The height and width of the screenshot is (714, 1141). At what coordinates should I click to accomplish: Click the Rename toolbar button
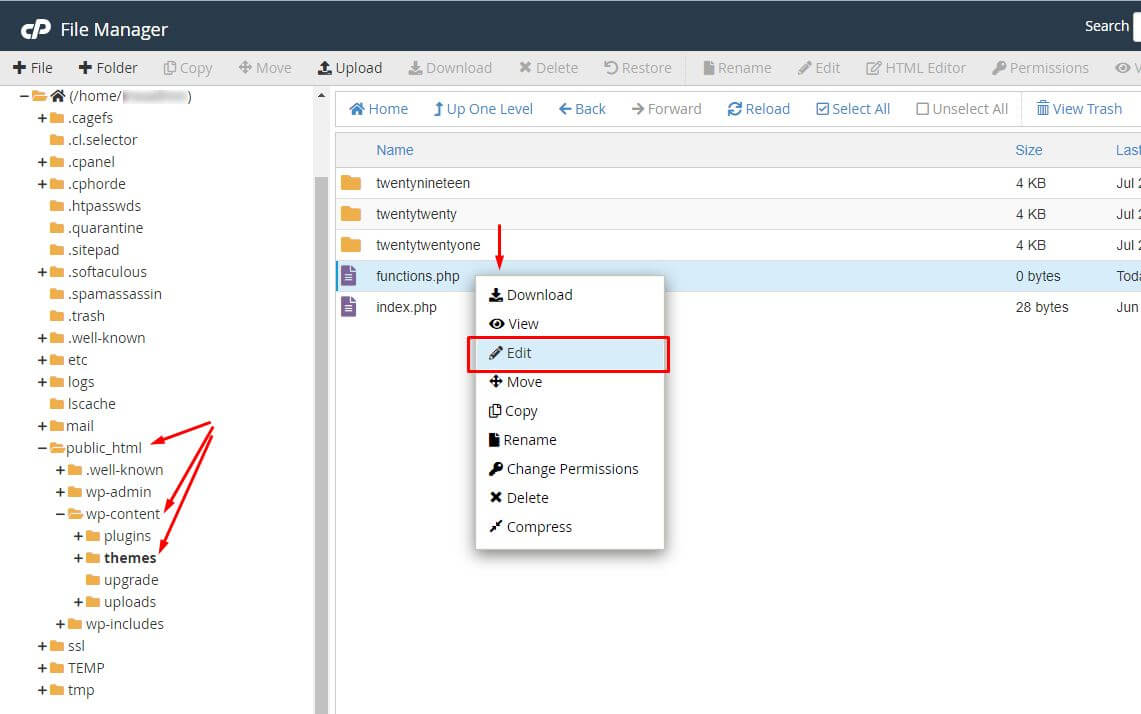[736, 68]
